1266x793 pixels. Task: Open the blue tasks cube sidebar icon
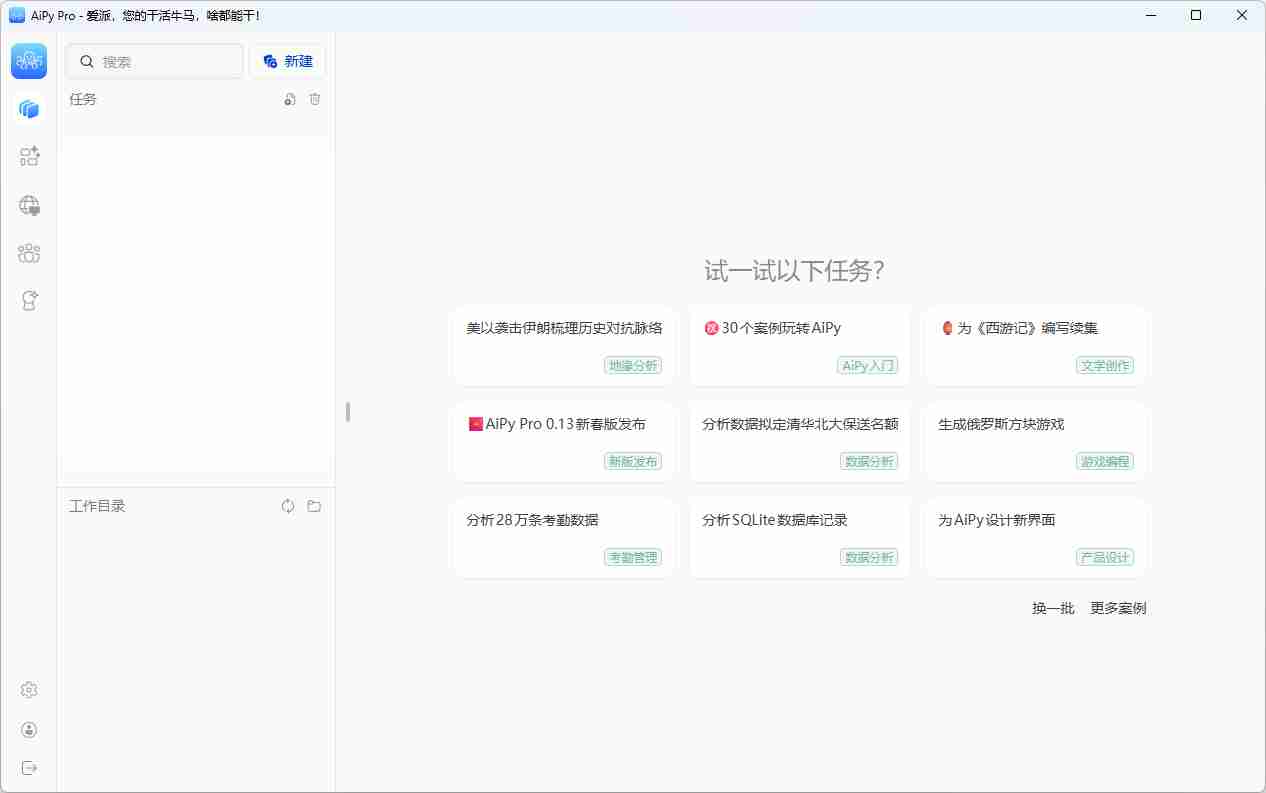pos(29,109)
